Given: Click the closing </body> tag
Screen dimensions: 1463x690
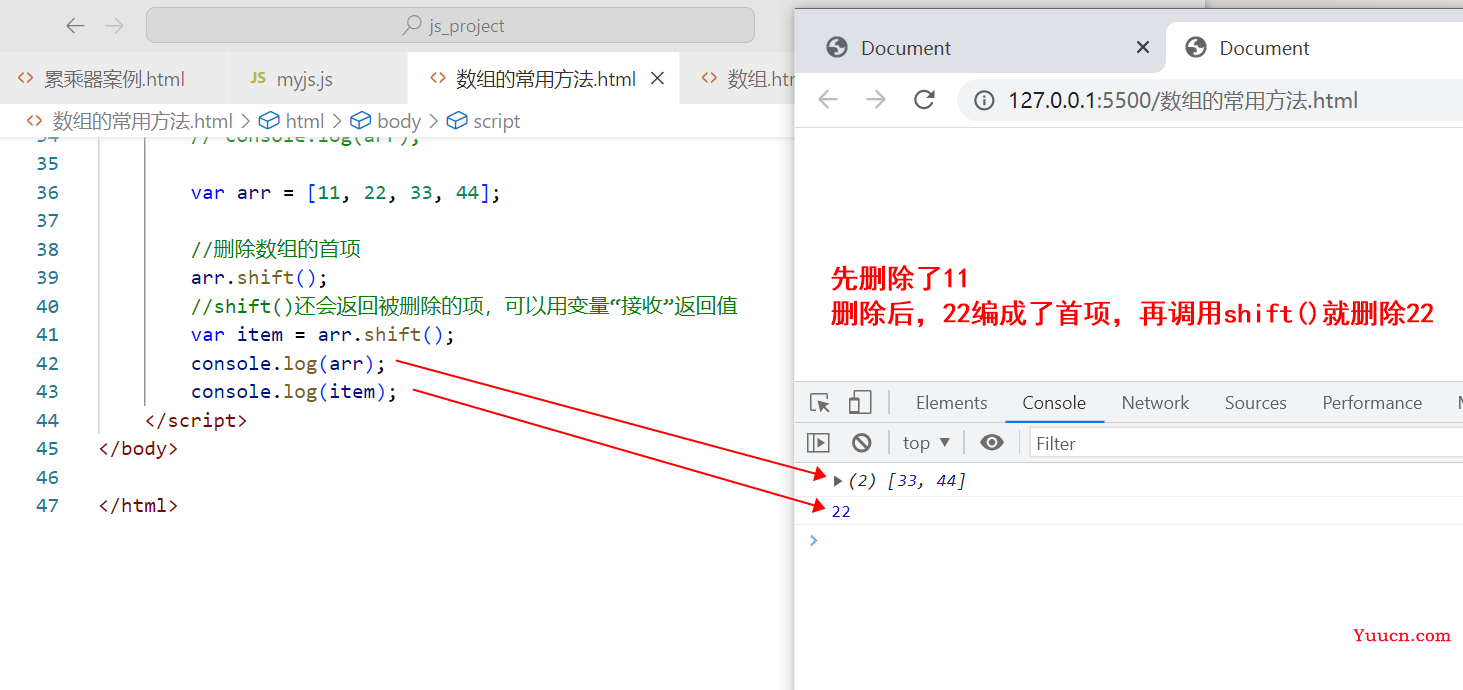Looking at the screenshot, I should (x=138, y=449).
